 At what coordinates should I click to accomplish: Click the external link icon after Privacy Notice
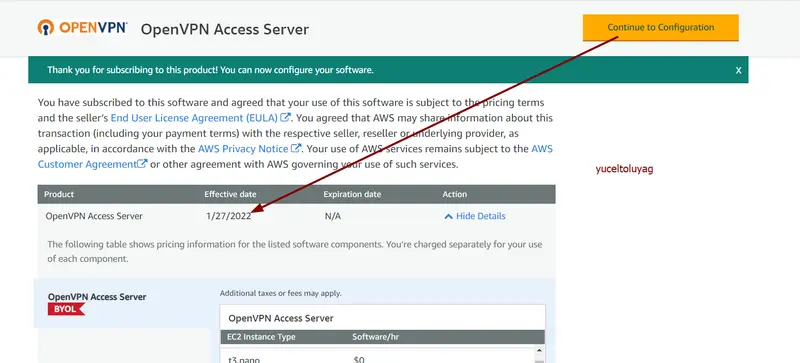click(296, 149)
